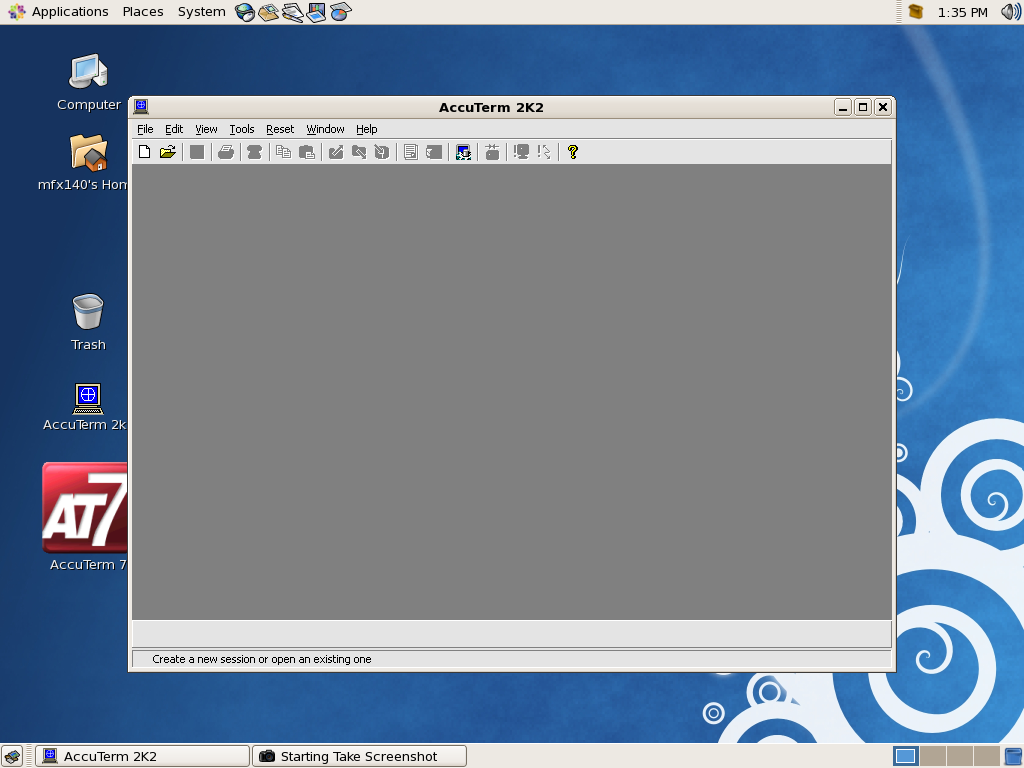Click the solid gray square toolbar icon
Screen dimensions: 1024x768
197,152
